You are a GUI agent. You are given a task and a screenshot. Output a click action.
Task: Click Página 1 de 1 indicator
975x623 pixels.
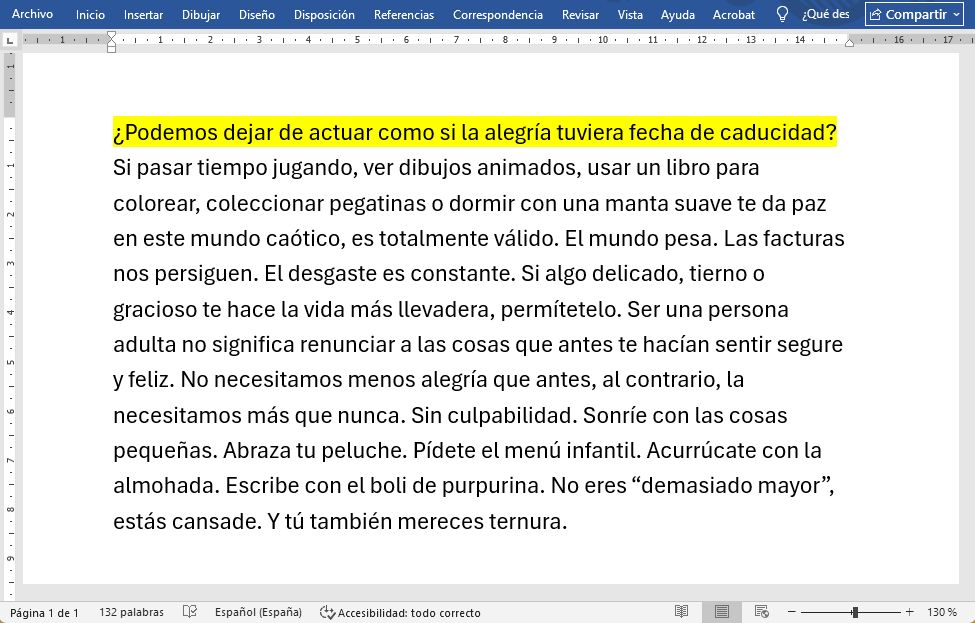pos(45,611)
